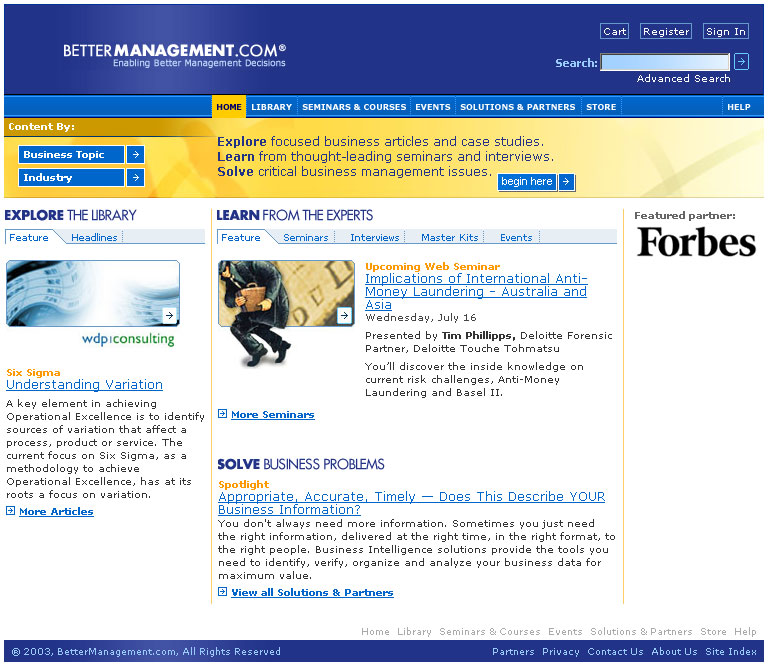Image resolution: width=768 pixels, height=666 pixels.
Task: Click the icon before More Seminars
Action: coord(222,414)
